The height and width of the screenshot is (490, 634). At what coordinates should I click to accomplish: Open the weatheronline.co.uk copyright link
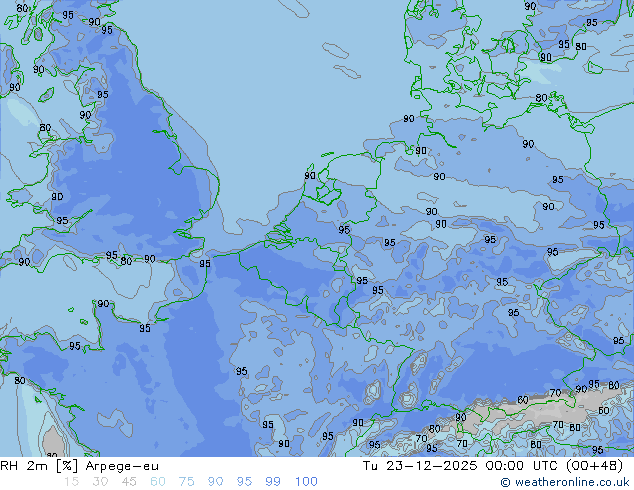tap(565, 482)
